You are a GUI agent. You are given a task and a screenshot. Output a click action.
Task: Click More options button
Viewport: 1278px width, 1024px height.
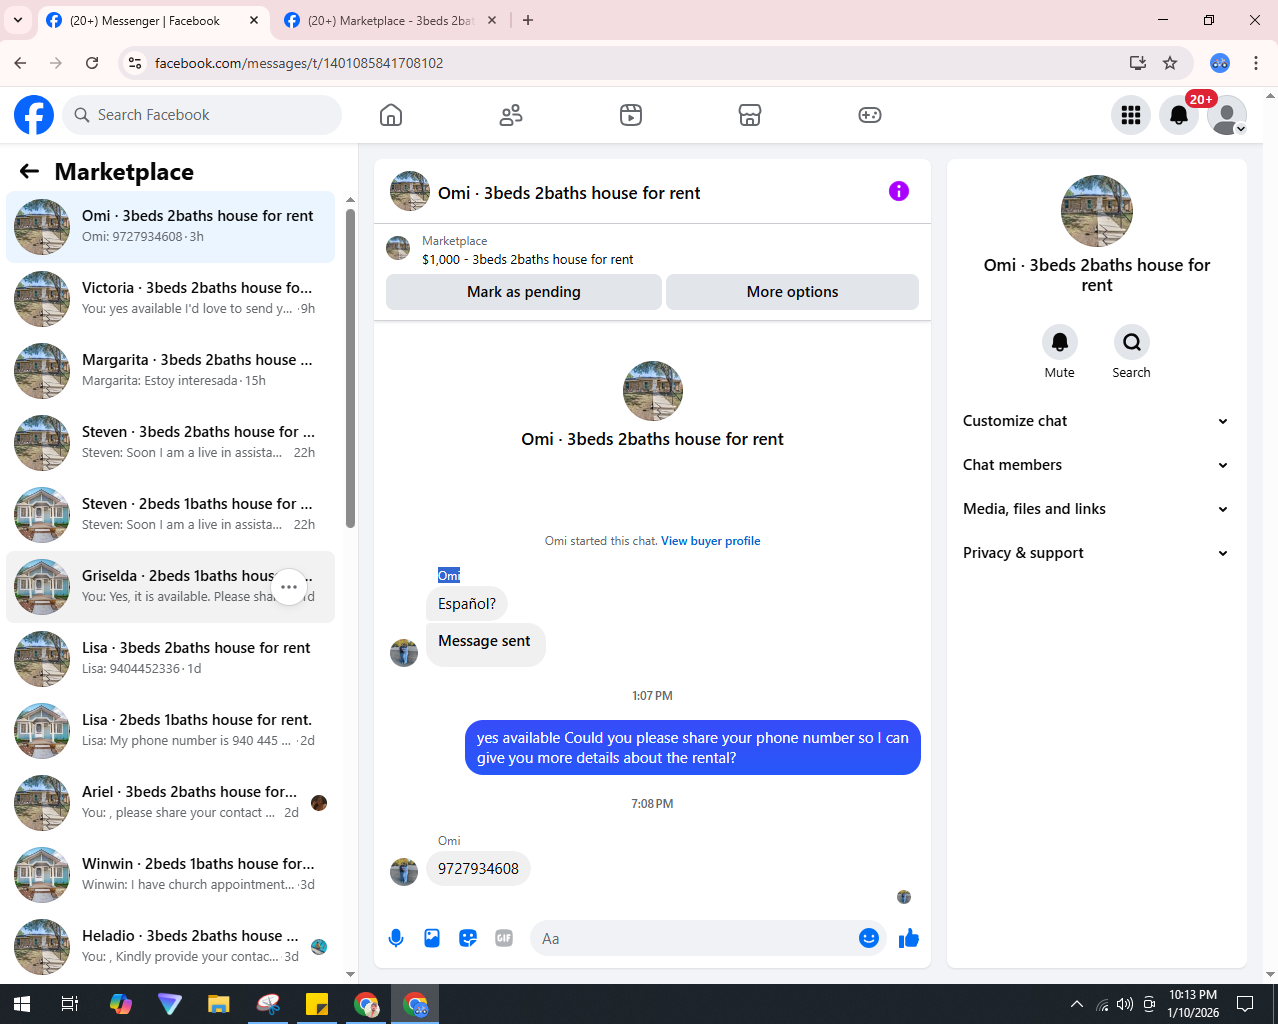(792, 292)
